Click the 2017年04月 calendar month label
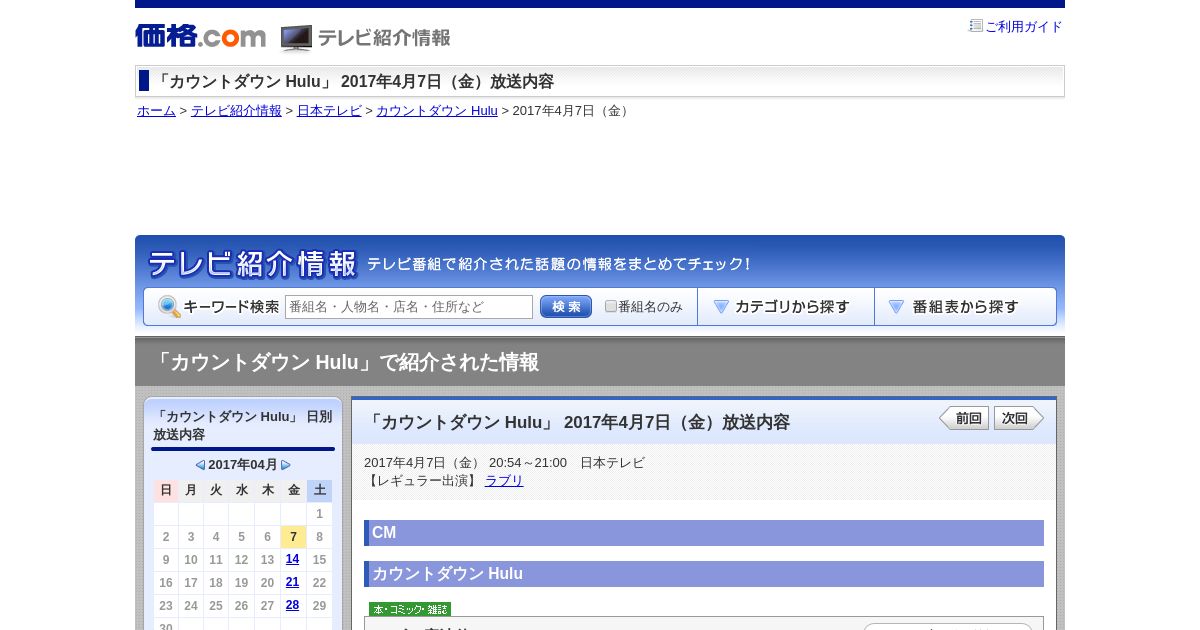Image resolution: width=1200 pixels, height=630 pixels. [243, 465]
